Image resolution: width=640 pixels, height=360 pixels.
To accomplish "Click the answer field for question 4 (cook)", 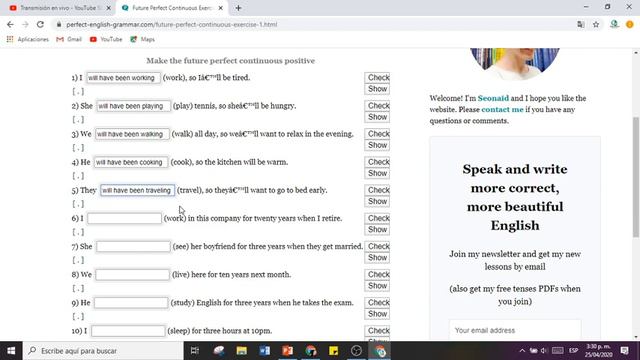I will [131, 162].
